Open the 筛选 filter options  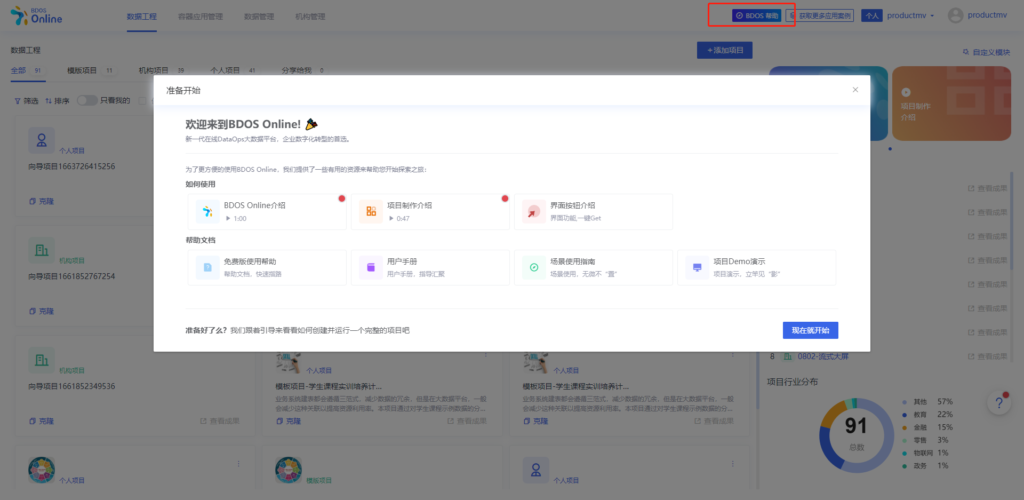26,101
